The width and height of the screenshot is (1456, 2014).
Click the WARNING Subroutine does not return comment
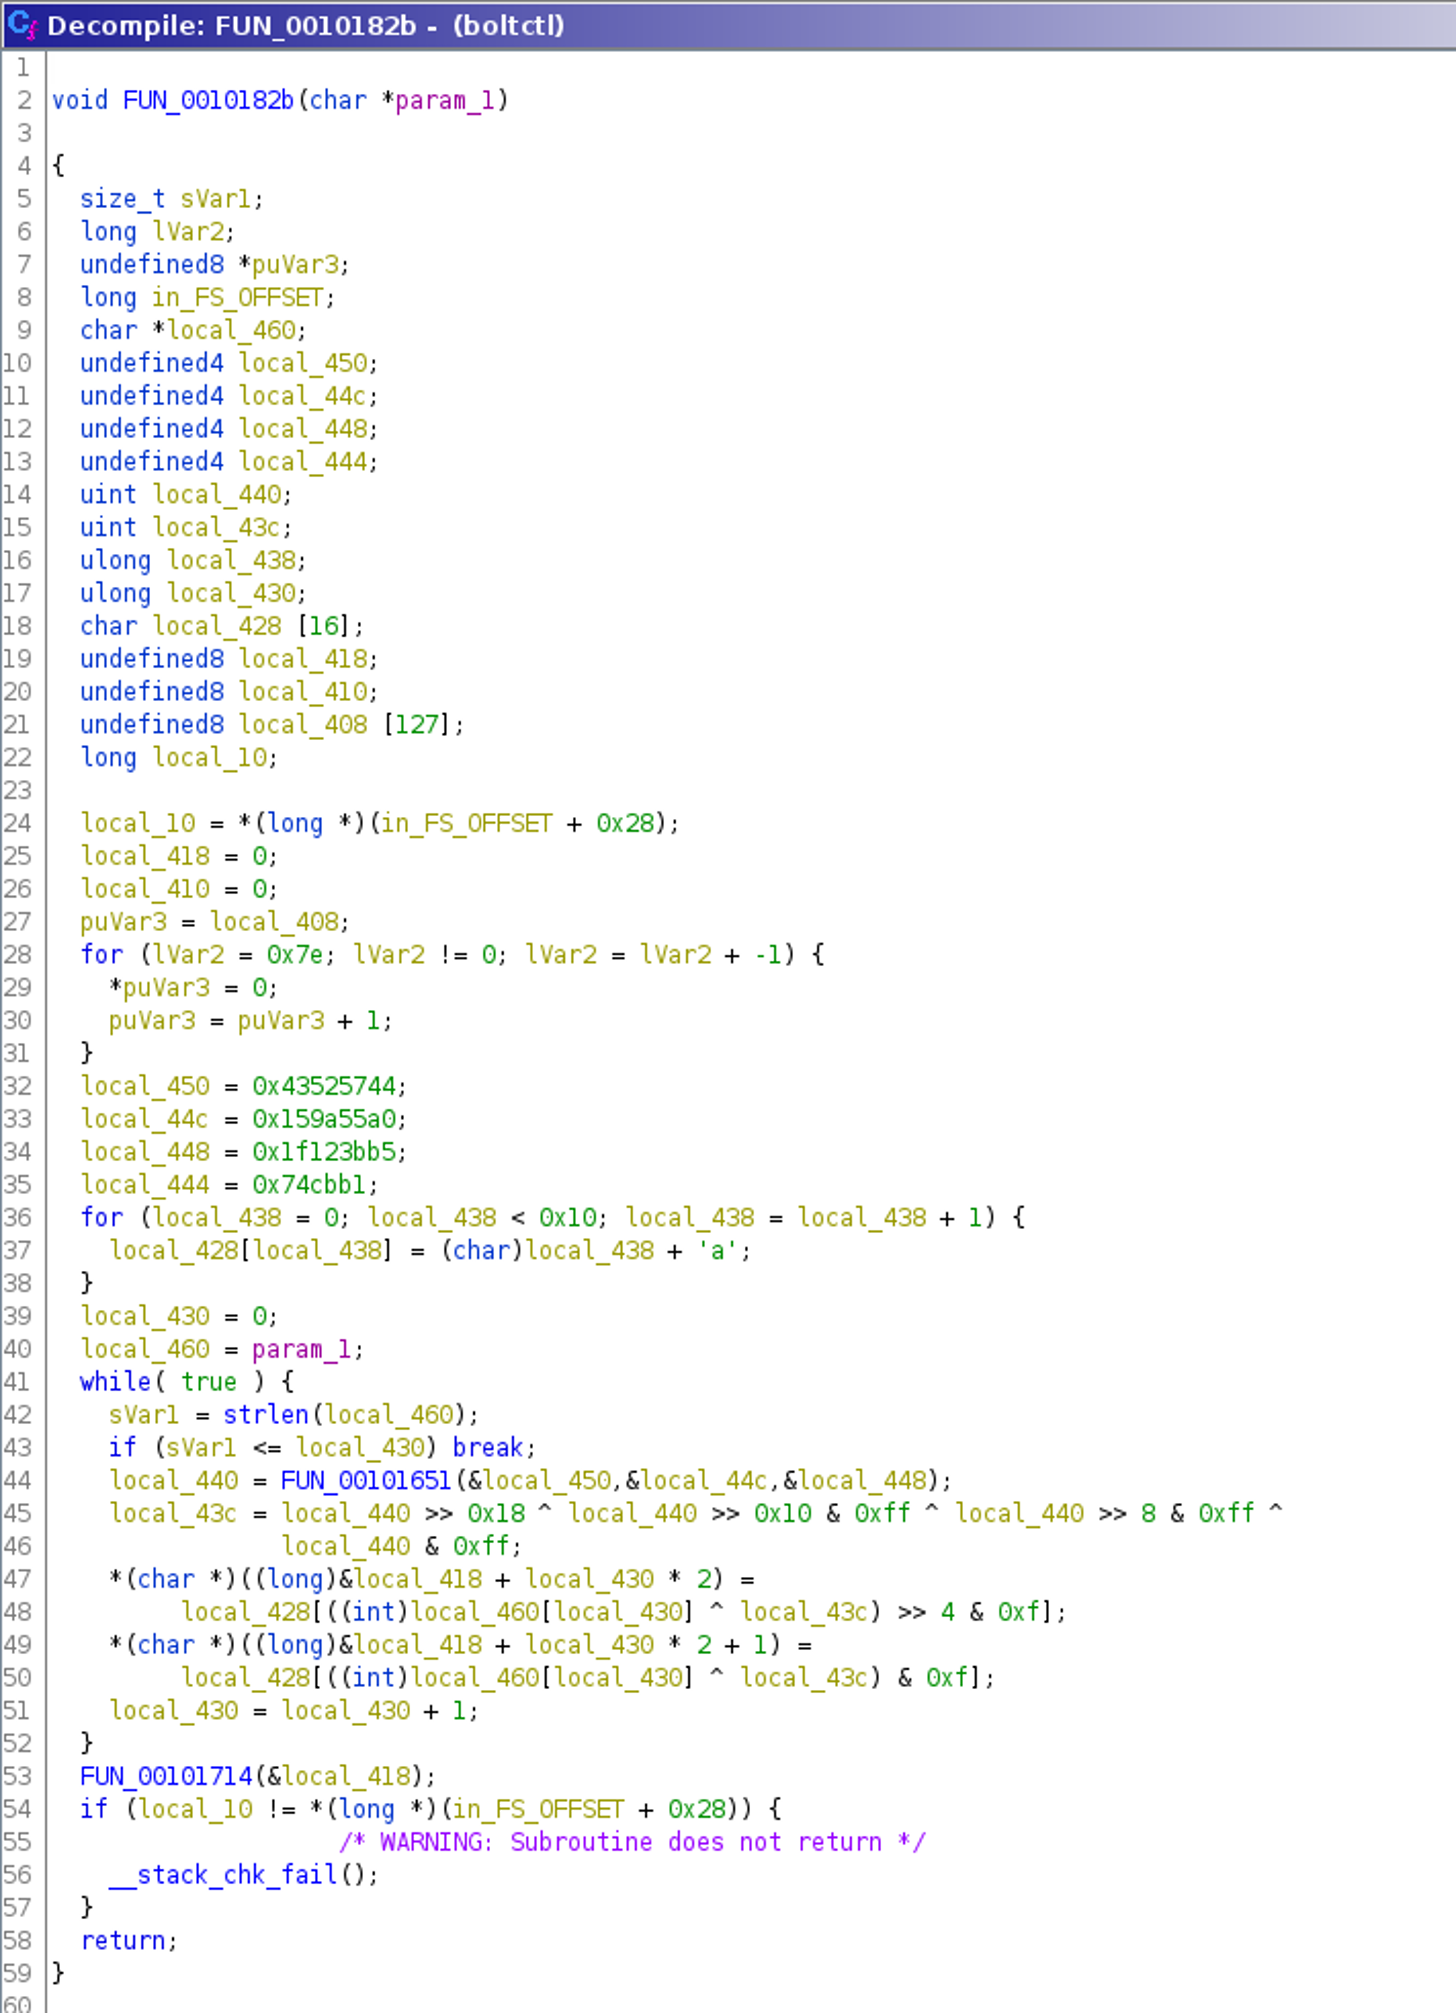tap(632, 1842)
